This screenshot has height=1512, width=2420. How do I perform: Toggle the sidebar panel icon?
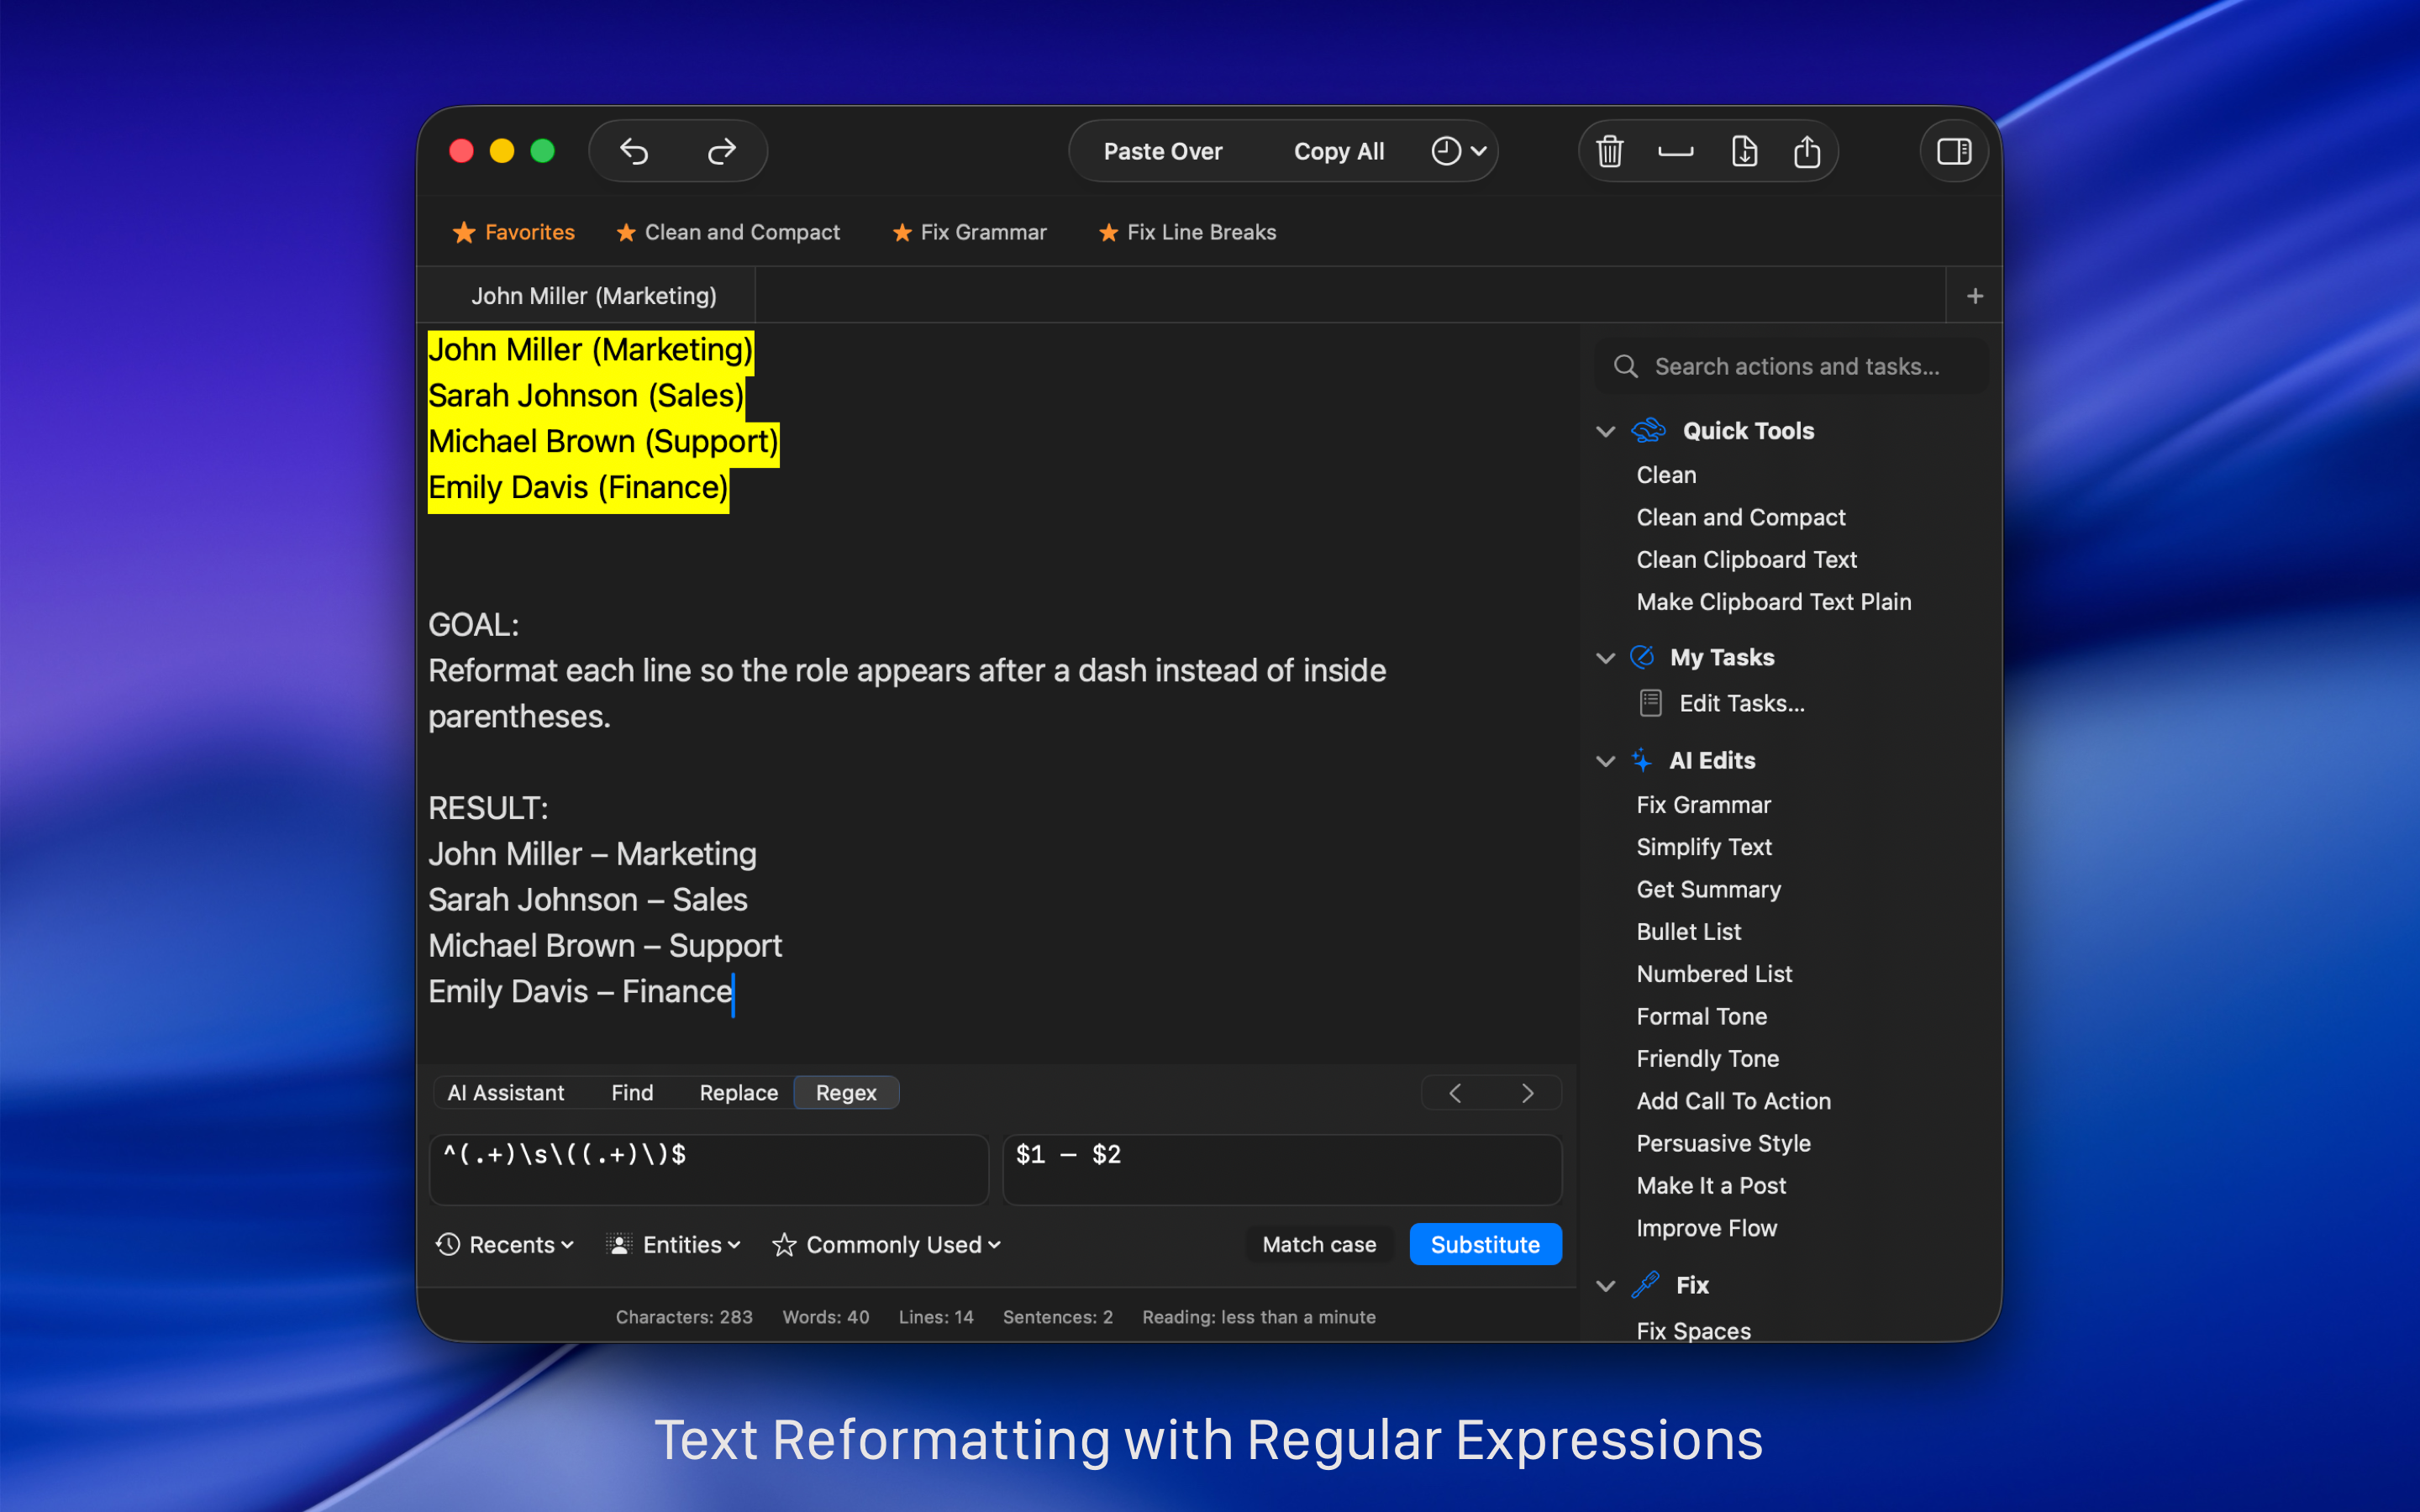tap(1953, 151)
